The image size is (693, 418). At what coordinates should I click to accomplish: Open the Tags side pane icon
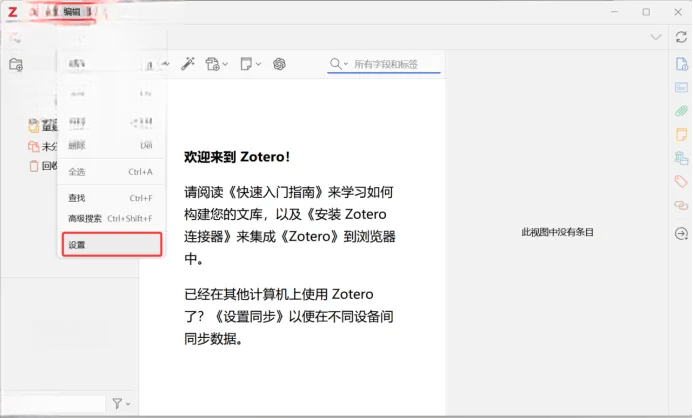(681, 181)
